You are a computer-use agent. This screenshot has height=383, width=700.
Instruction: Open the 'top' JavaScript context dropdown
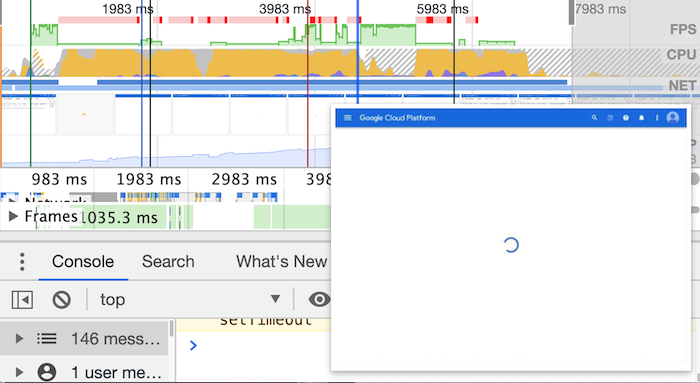(x=189, y=299)
